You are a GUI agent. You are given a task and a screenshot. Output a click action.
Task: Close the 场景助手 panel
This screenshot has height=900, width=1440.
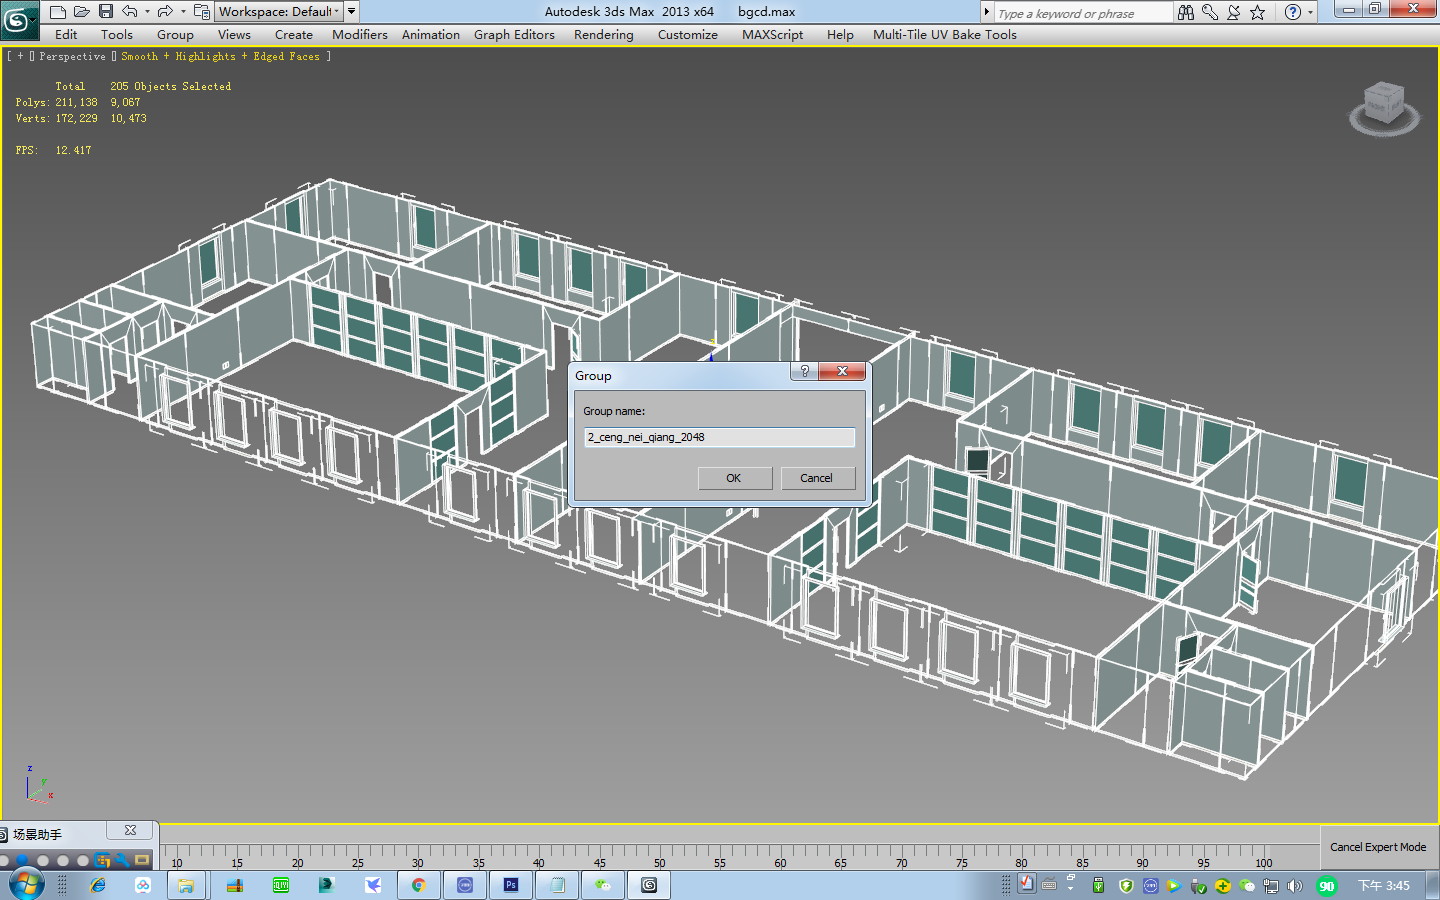coord(130,830)
